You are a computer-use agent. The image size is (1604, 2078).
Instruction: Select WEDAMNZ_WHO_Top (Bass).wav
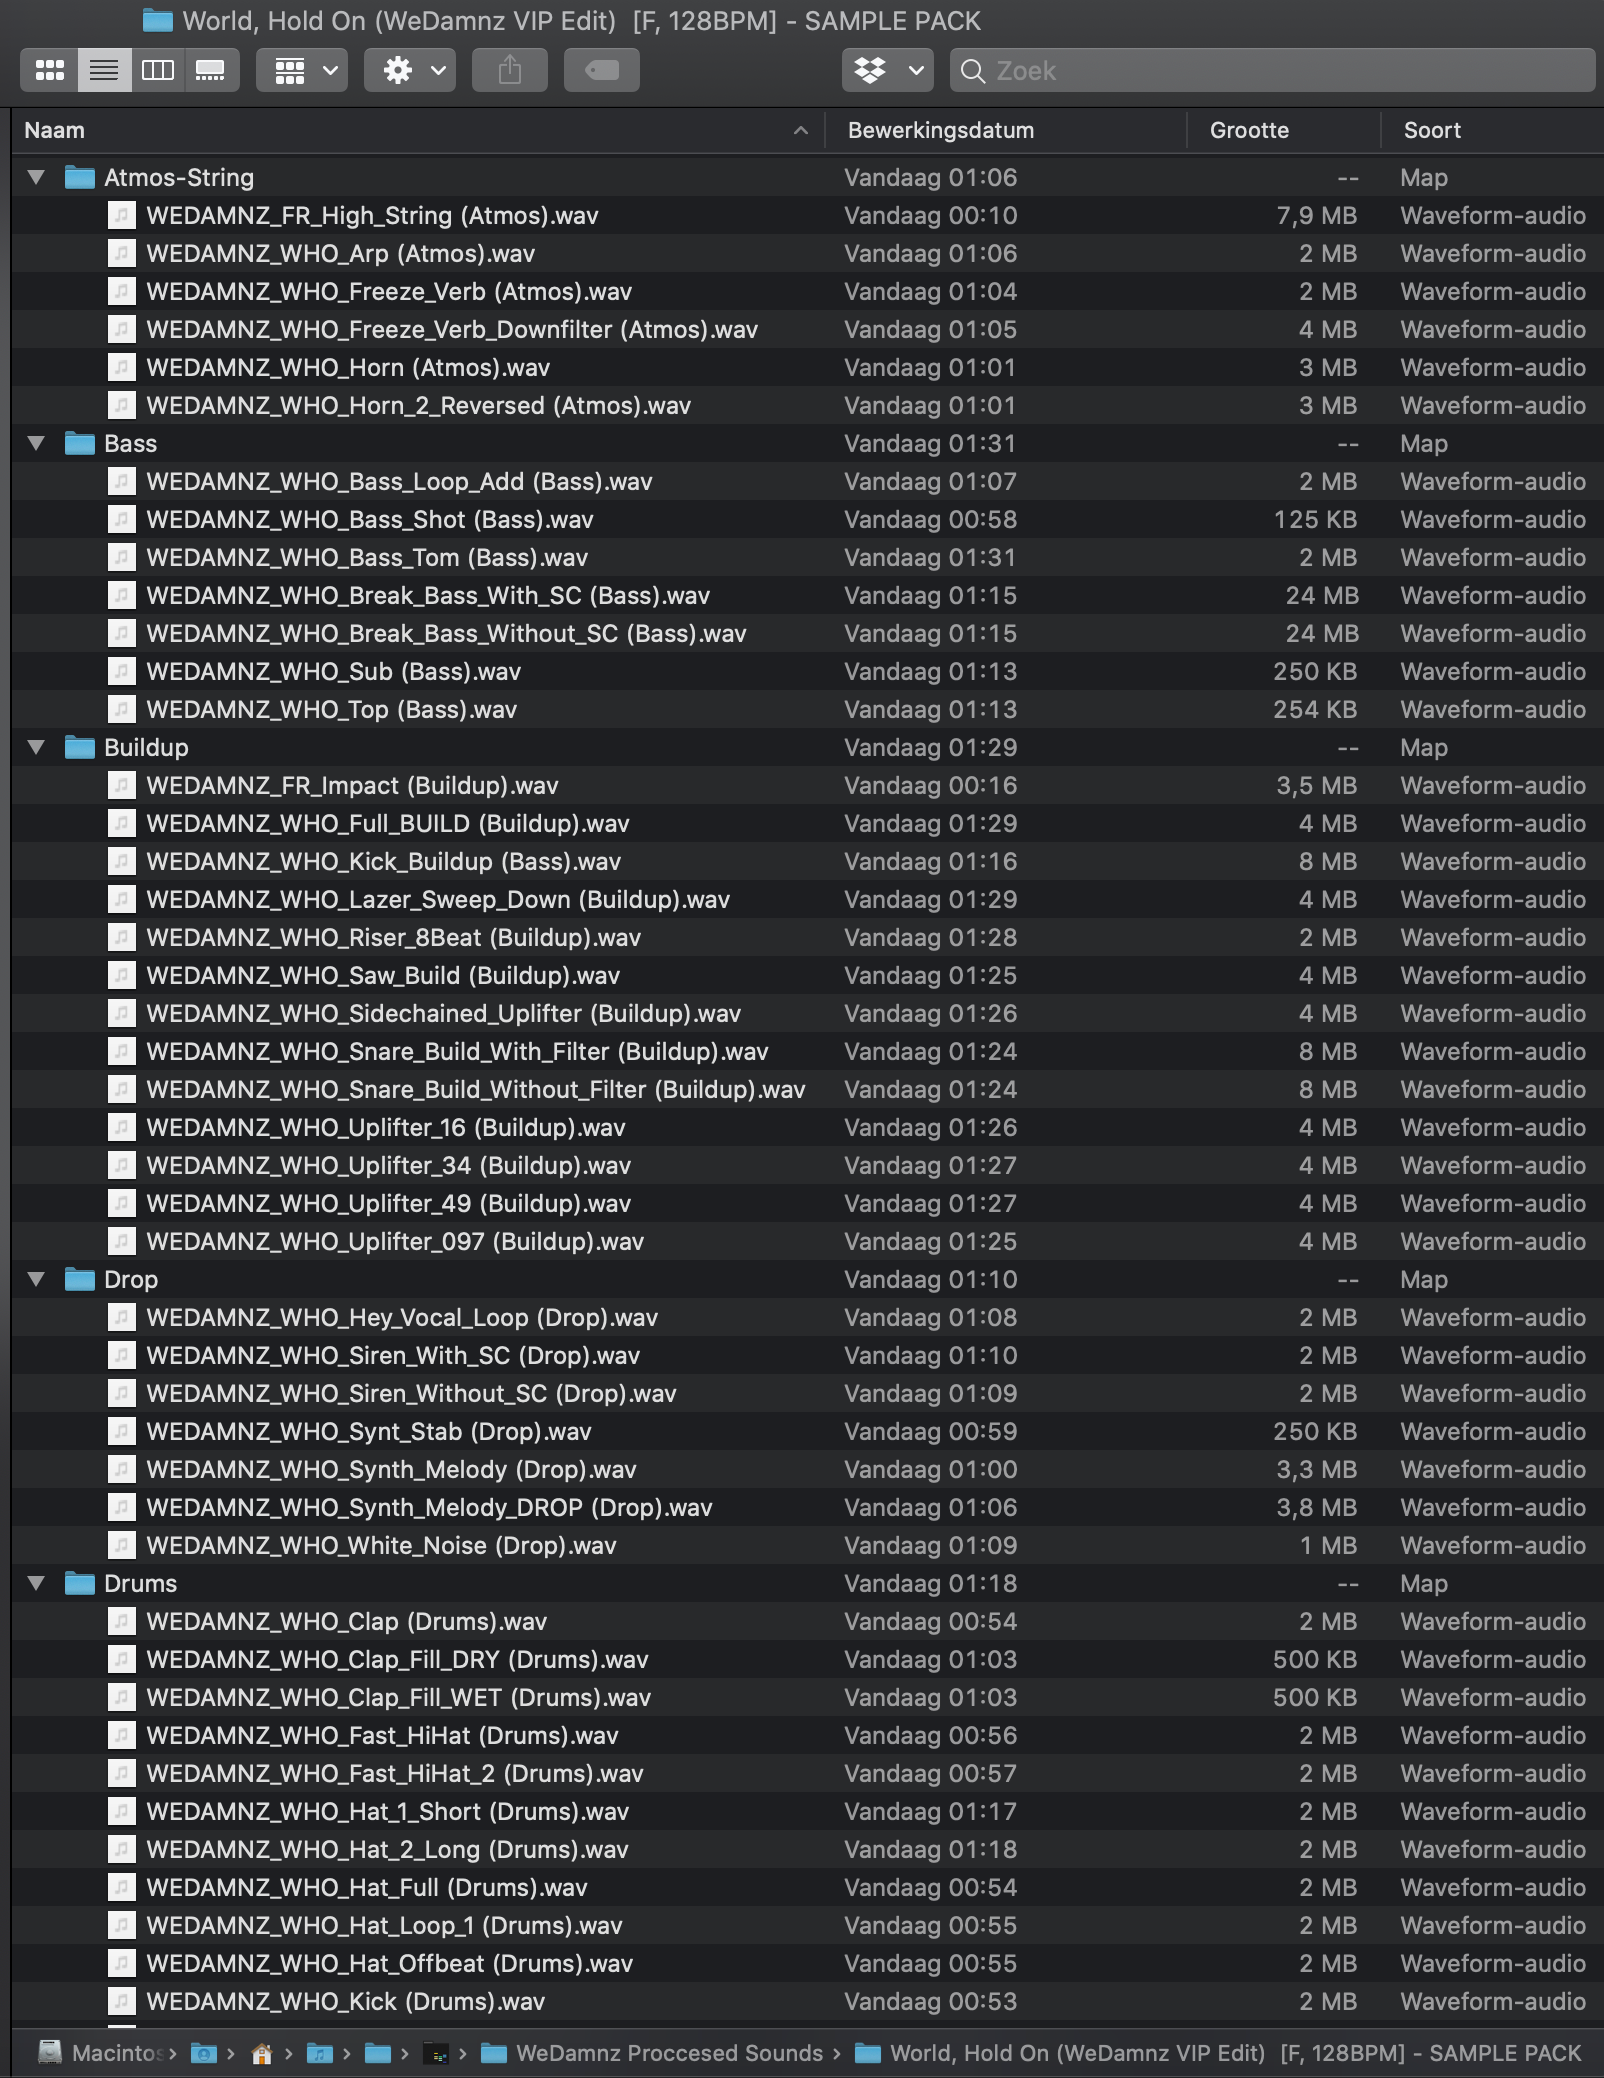pyautogui.click(x=332, y=709)
